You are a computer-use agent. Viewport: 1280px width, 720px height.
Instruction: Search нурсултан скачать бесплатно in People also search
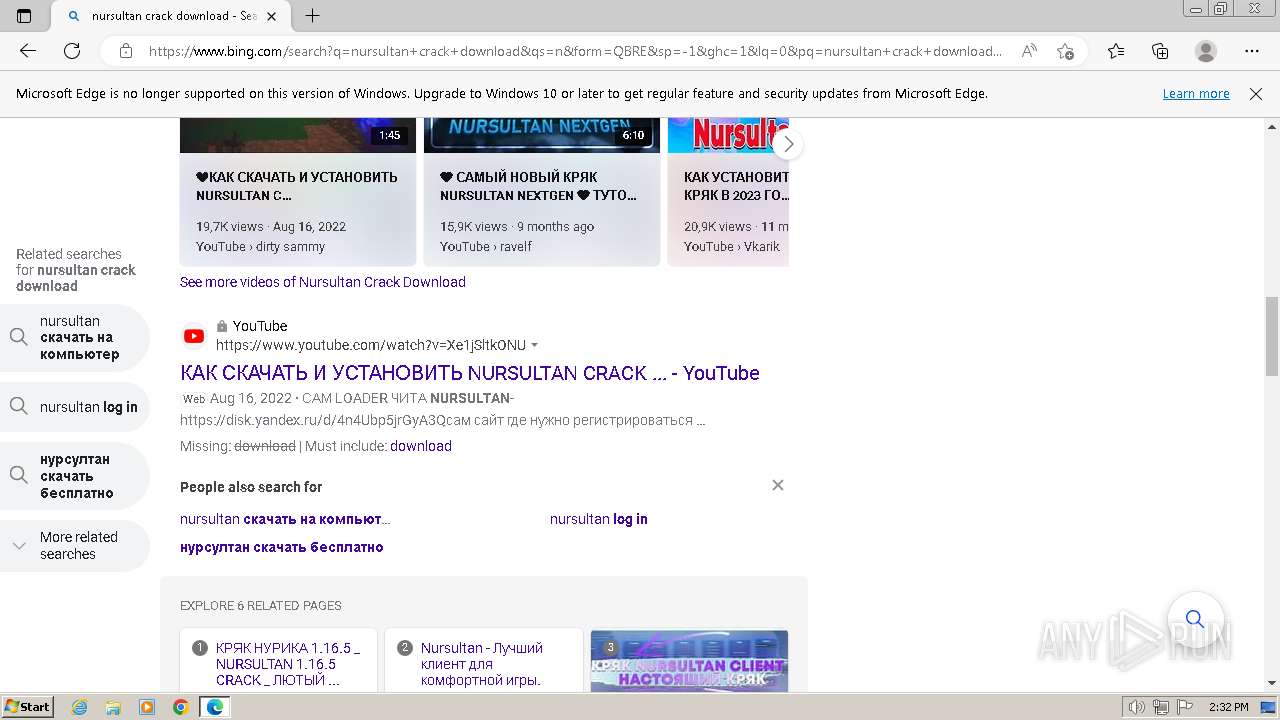pos(282,547)
